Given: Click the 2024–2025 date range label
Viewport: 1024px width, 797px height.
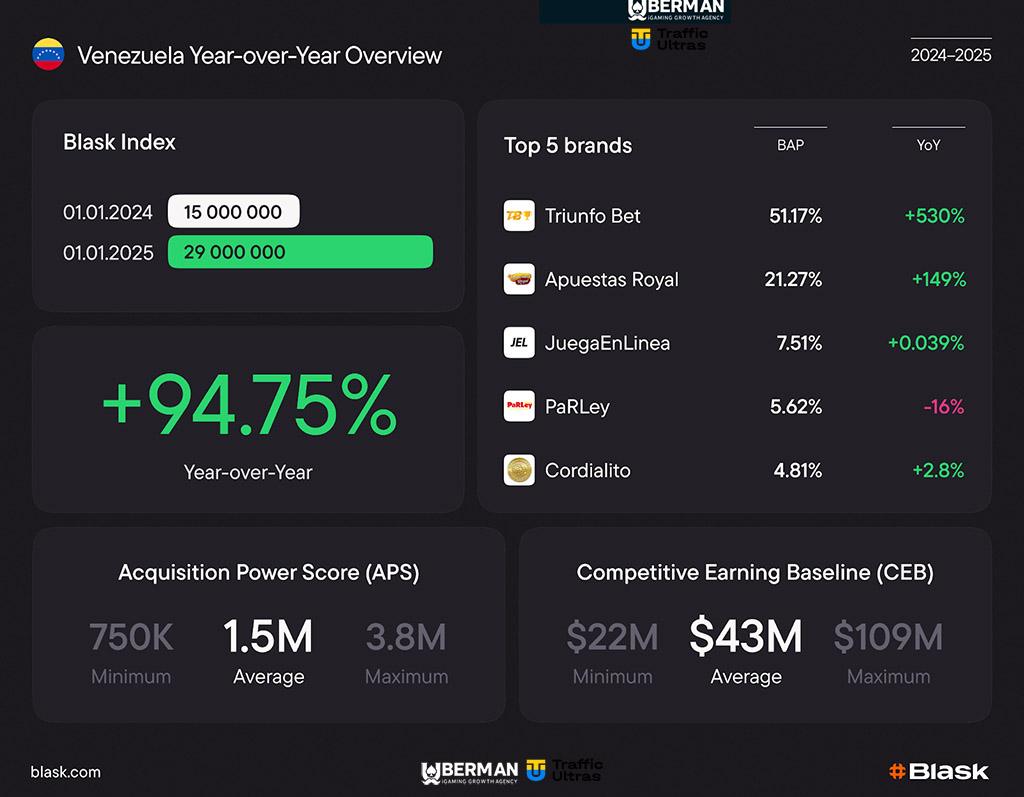Looking at the screenshot, I should pos(950,55).
